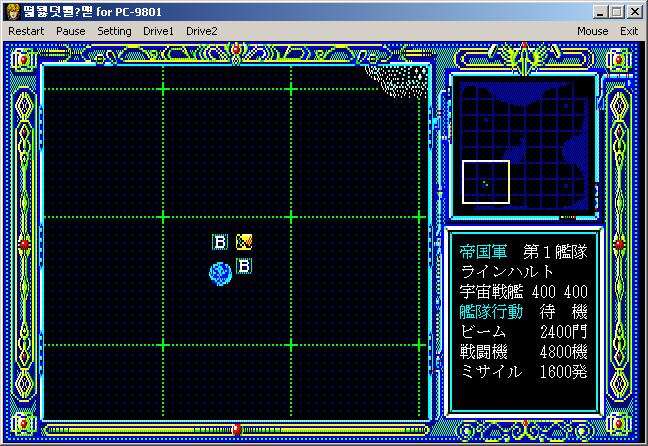This screenshot has height=446, width=648.
Task: Click the red marker on the bottom bar
Action: [237, 429]
